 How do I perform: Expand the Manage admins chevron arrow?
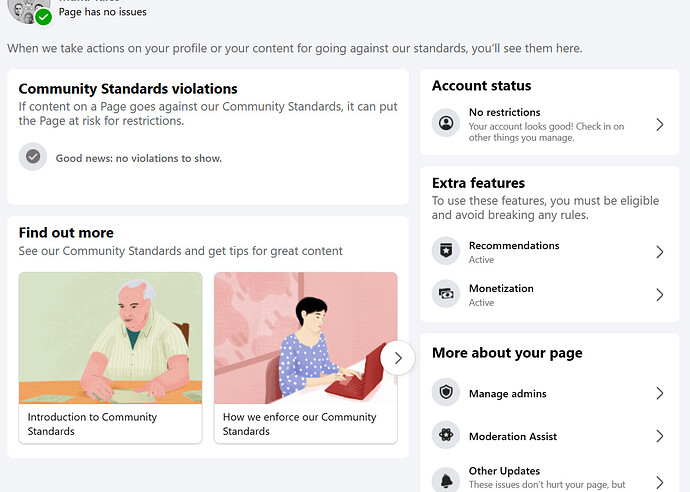660,393
